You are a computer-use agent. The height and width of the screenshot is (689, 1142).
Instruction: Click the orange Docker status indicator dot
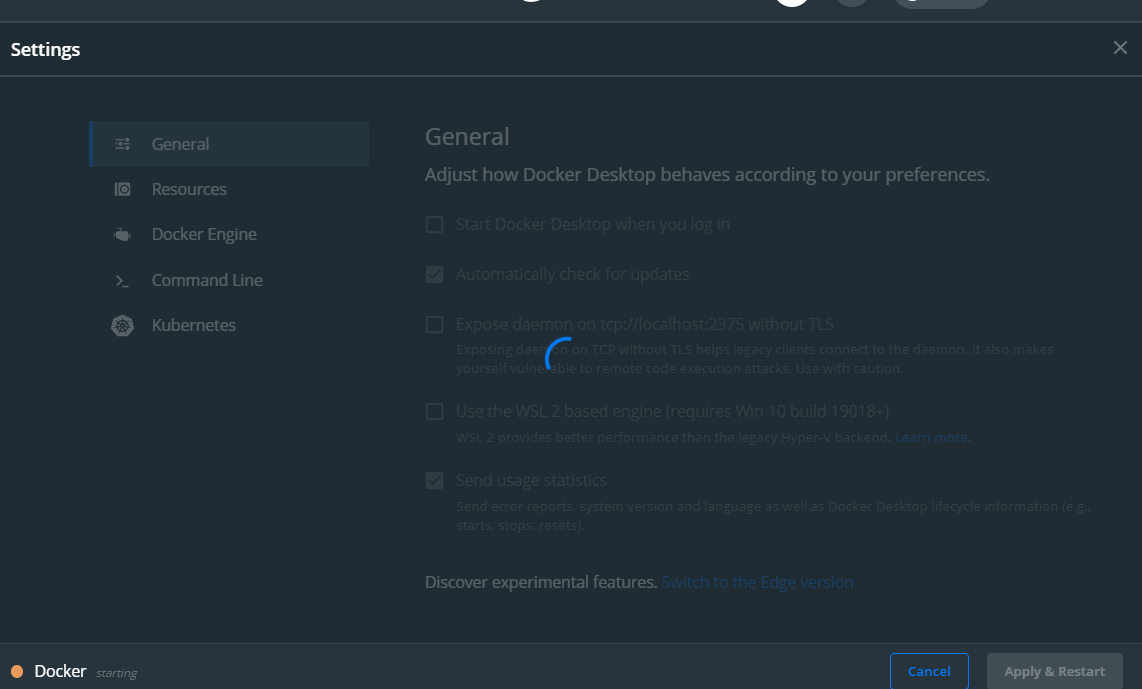click(17, 672)
